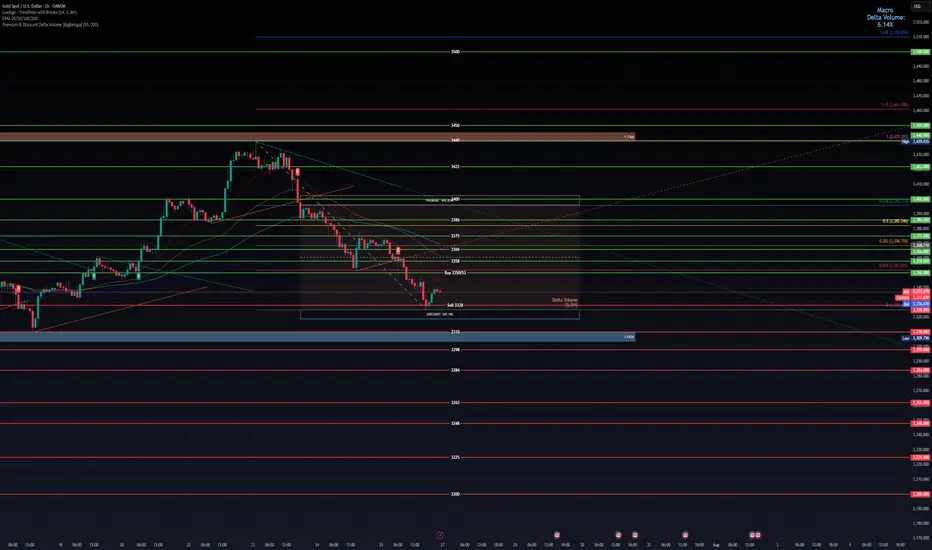
Task: Open the economic event flag on the 31st
Action: (685, 535)
